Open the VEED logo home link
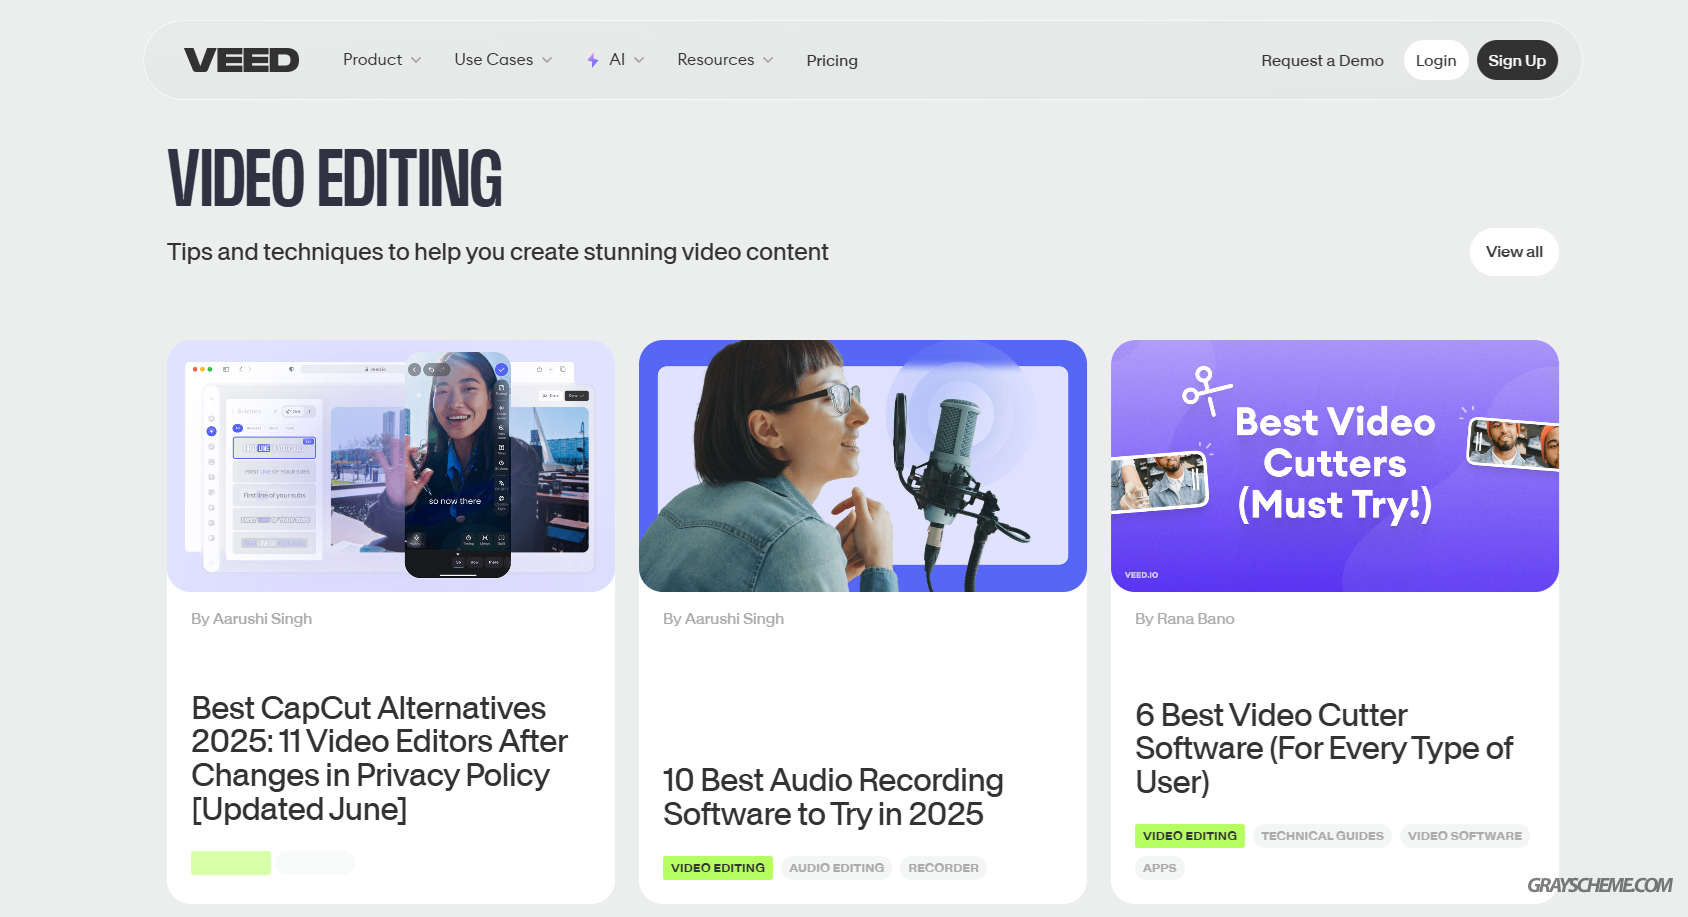1688x917 pixels. click(x=241, y=60)
